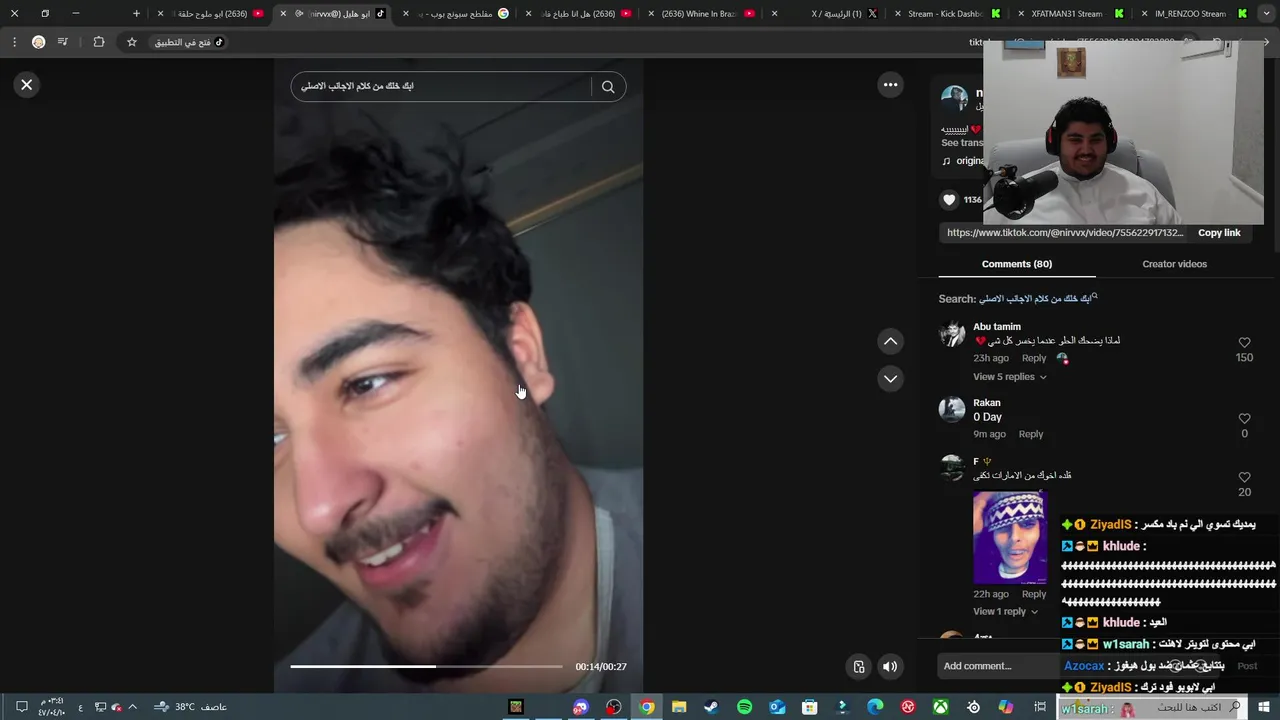Open Spotify from the taskbar
Image resolution: width=1280 pixels, height=720 pixels.
point(744,707)
